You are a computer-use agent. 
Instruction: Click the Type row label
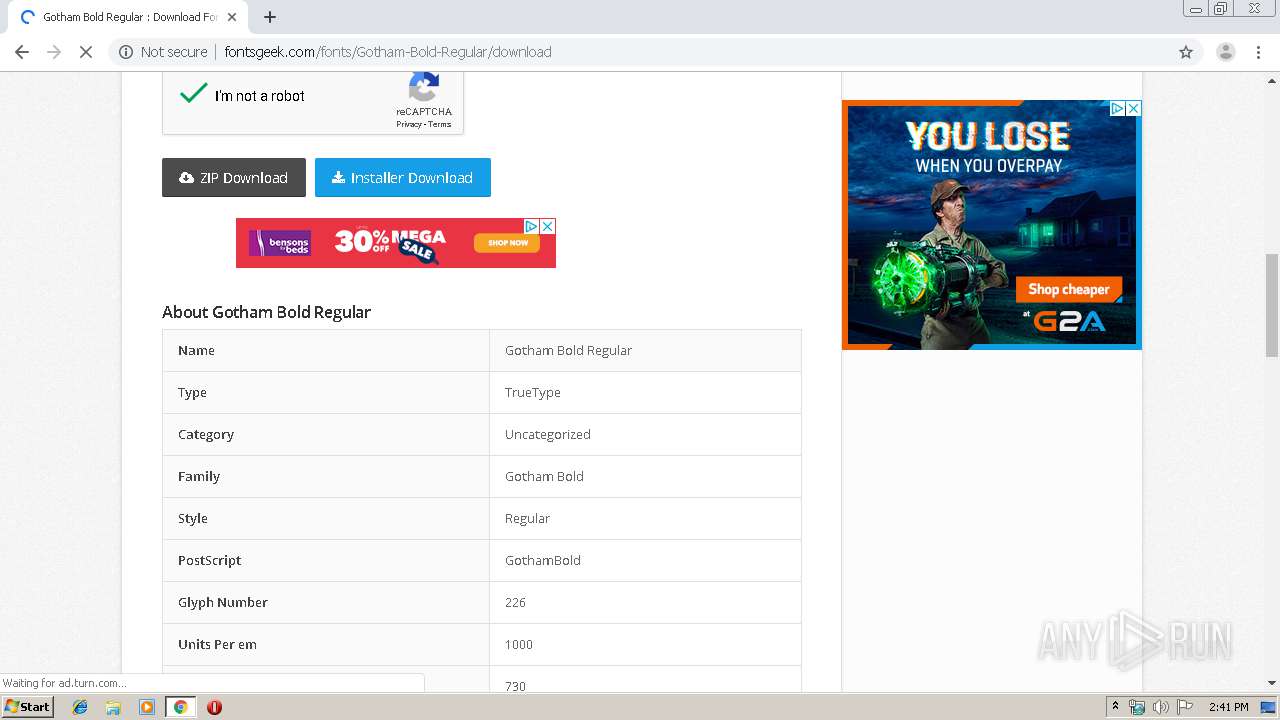tap(192, 392)
